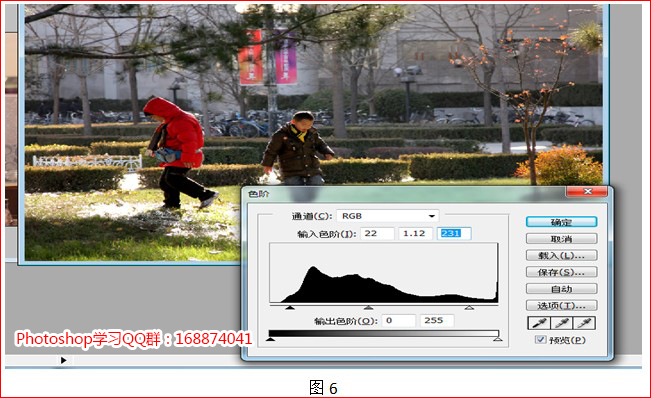Grab the black output level slider triangle
This screenshot has width=651, height=398.
pos(270,339)
